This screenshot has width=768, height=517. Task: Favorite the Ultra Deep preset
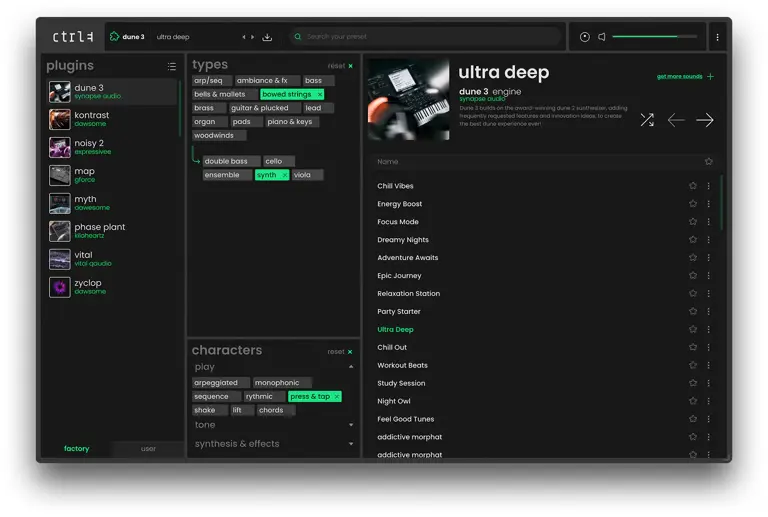click(693, 329)
